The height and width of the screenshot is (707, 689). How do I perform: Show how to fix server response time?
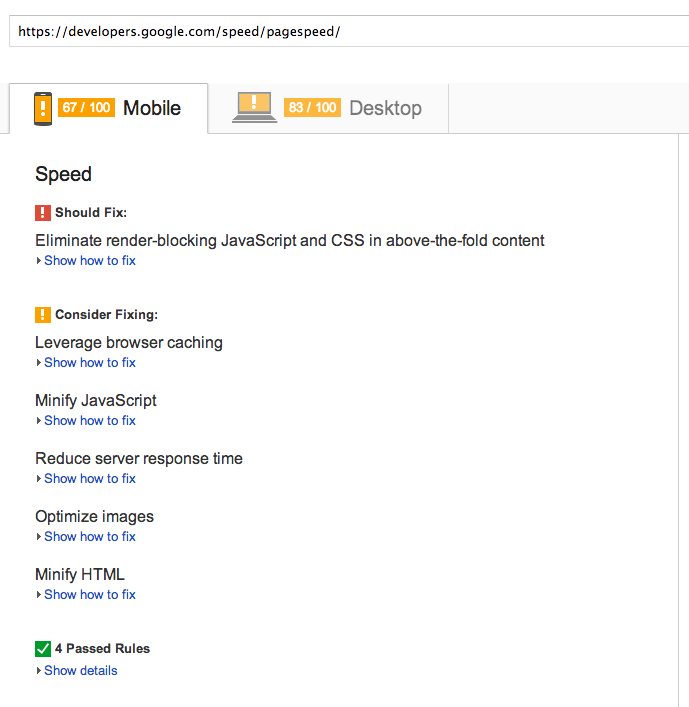click(89, 479)
